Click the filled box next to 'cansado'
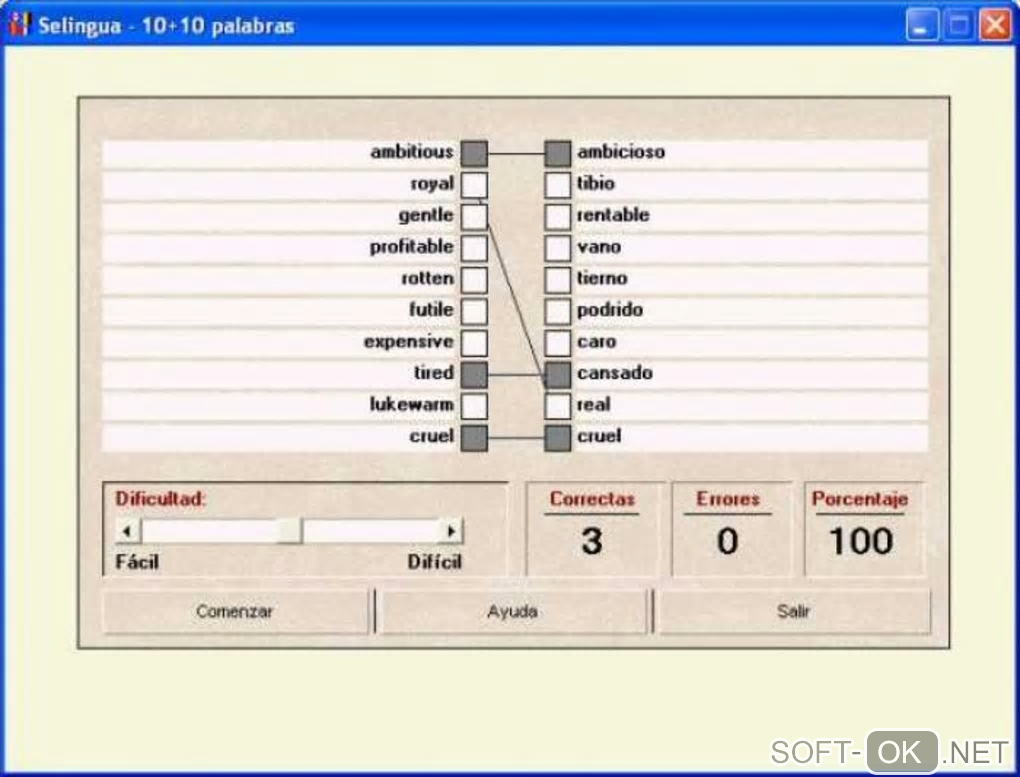The width and height of the screenshot is (1020, 777). click(x=557, y=375)
